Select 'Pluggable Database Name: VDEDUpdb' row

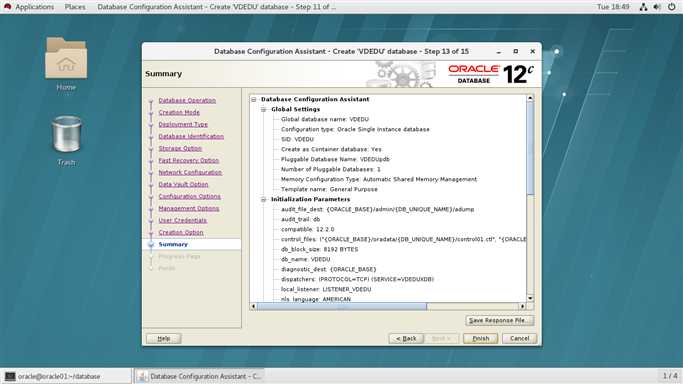pyautogui.click(x=335, y=159)
